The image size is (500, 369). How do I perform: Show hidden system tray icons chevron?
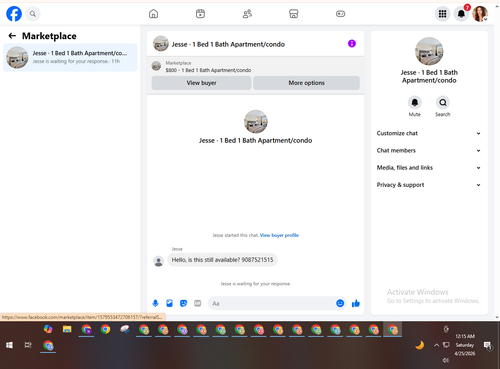(x=436, y=345)
